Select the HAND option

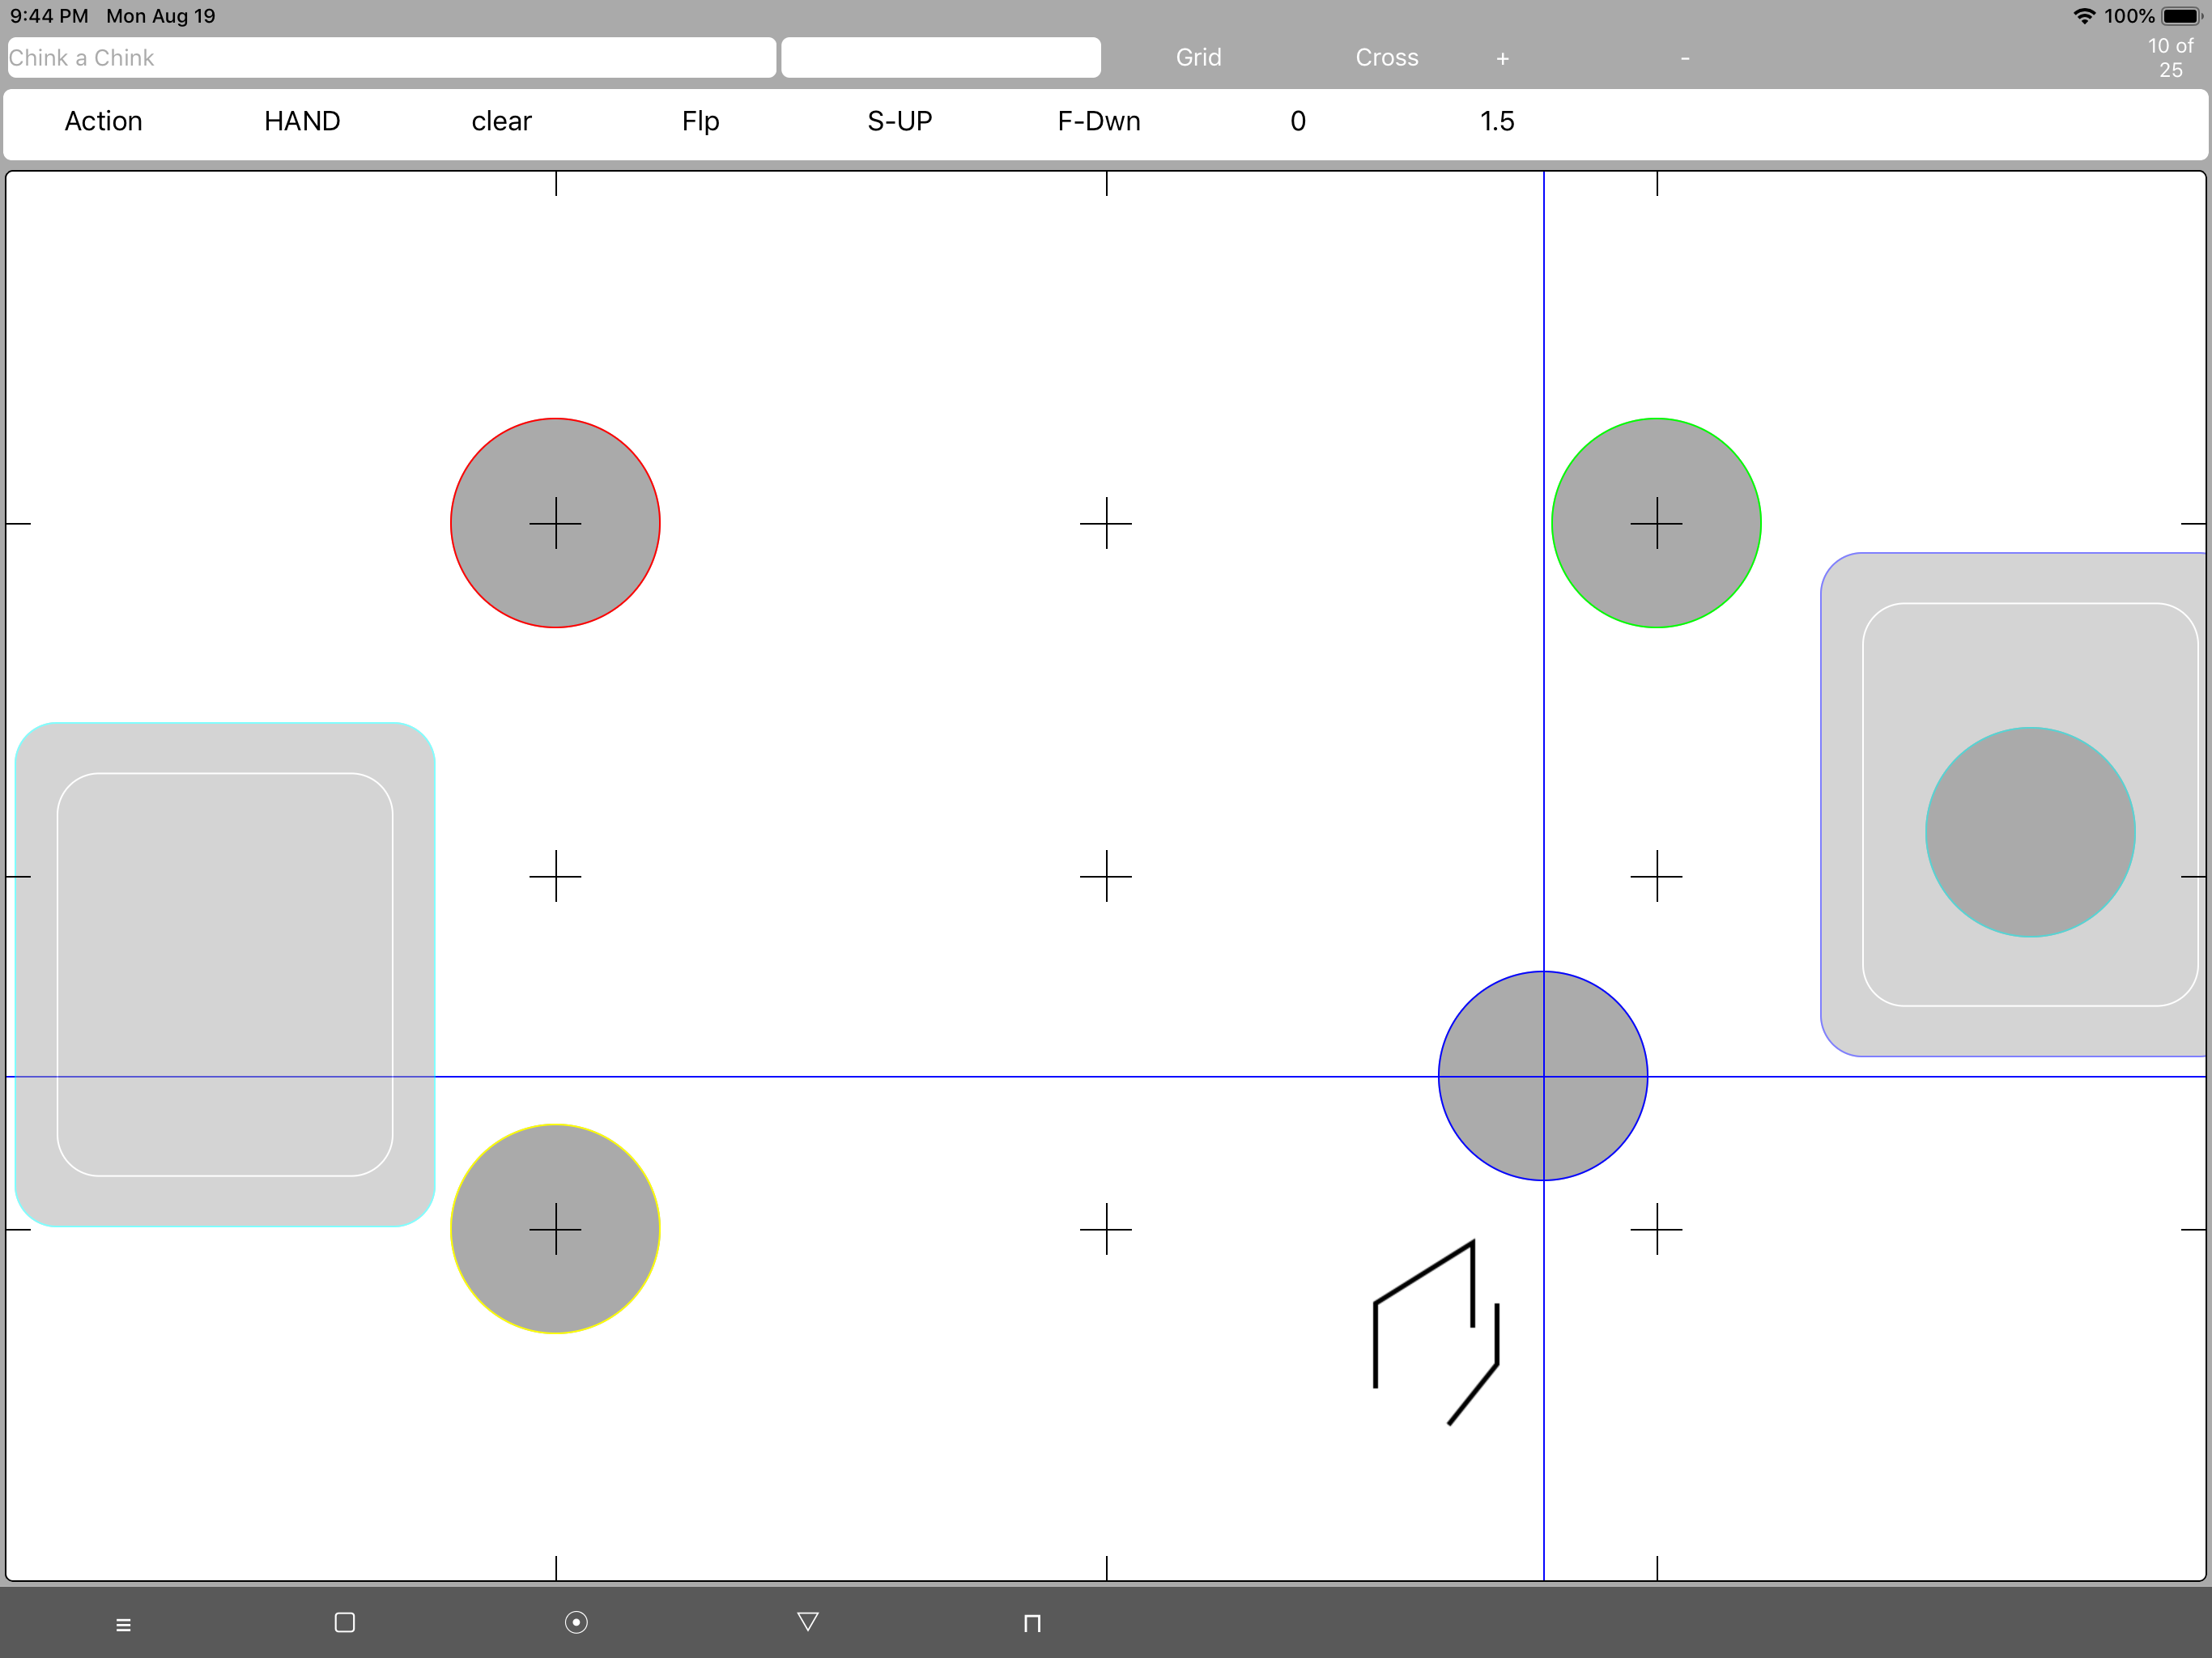click(302, 121)
